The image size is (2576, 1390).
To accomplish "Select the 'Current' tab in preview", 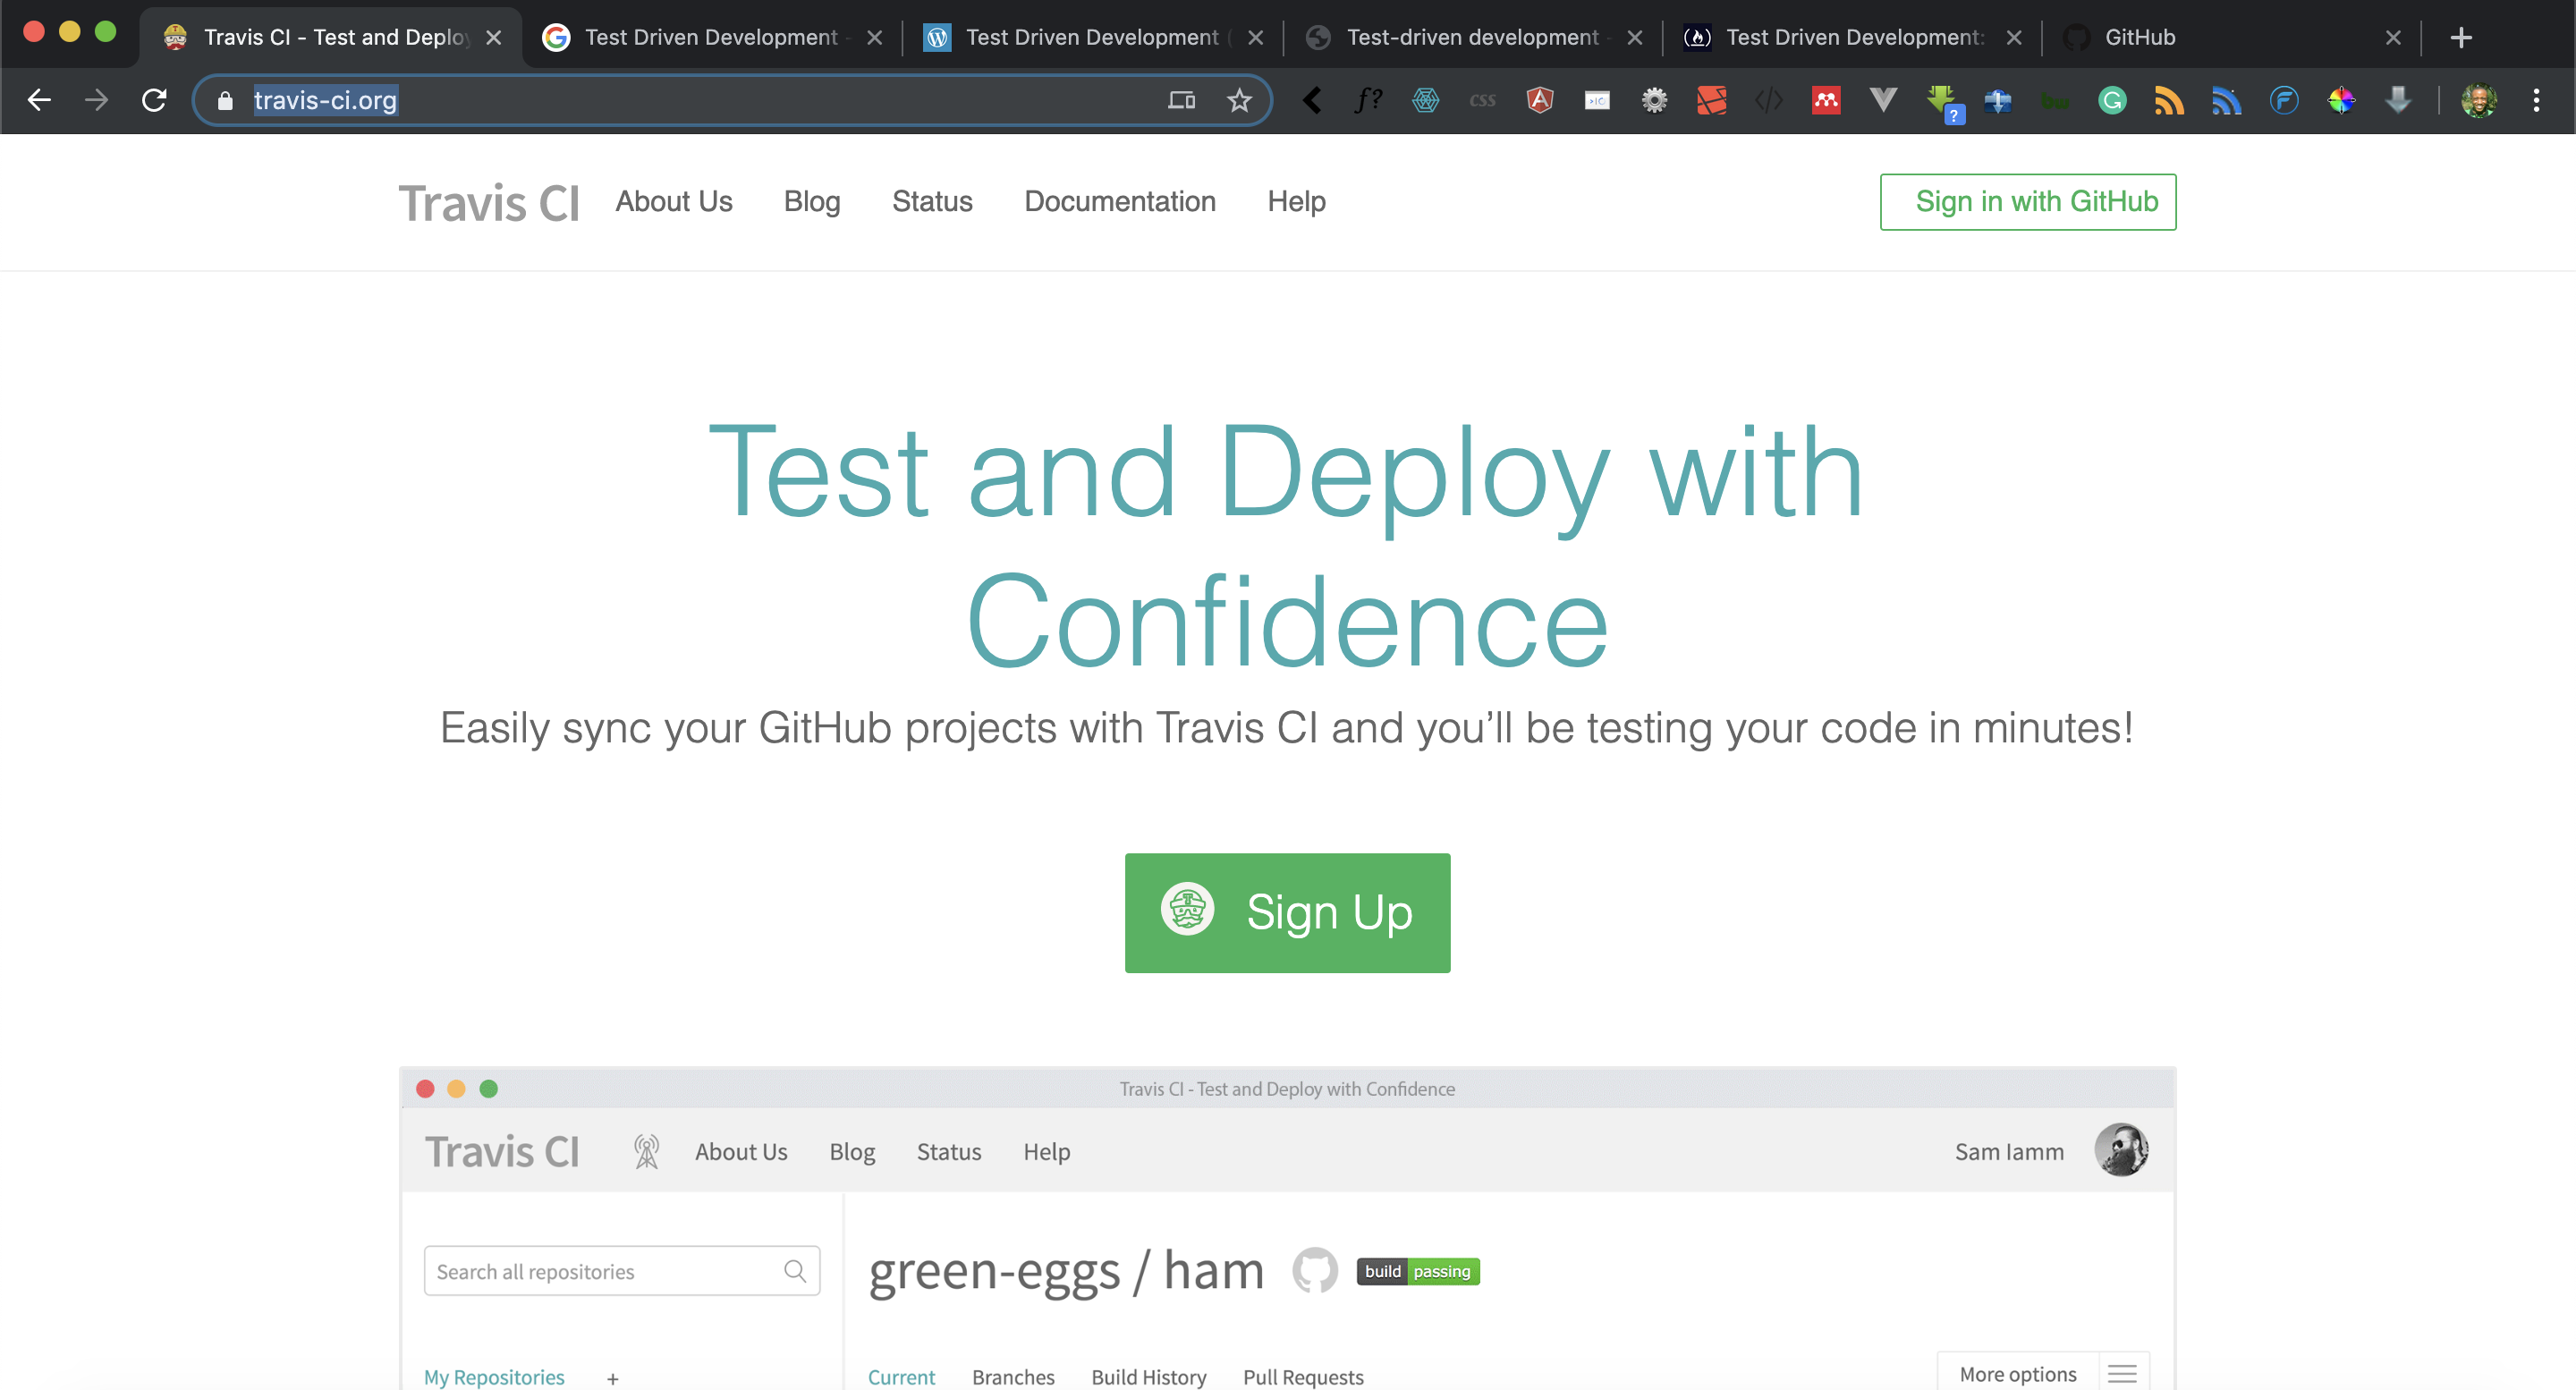I will point(901,1376).
